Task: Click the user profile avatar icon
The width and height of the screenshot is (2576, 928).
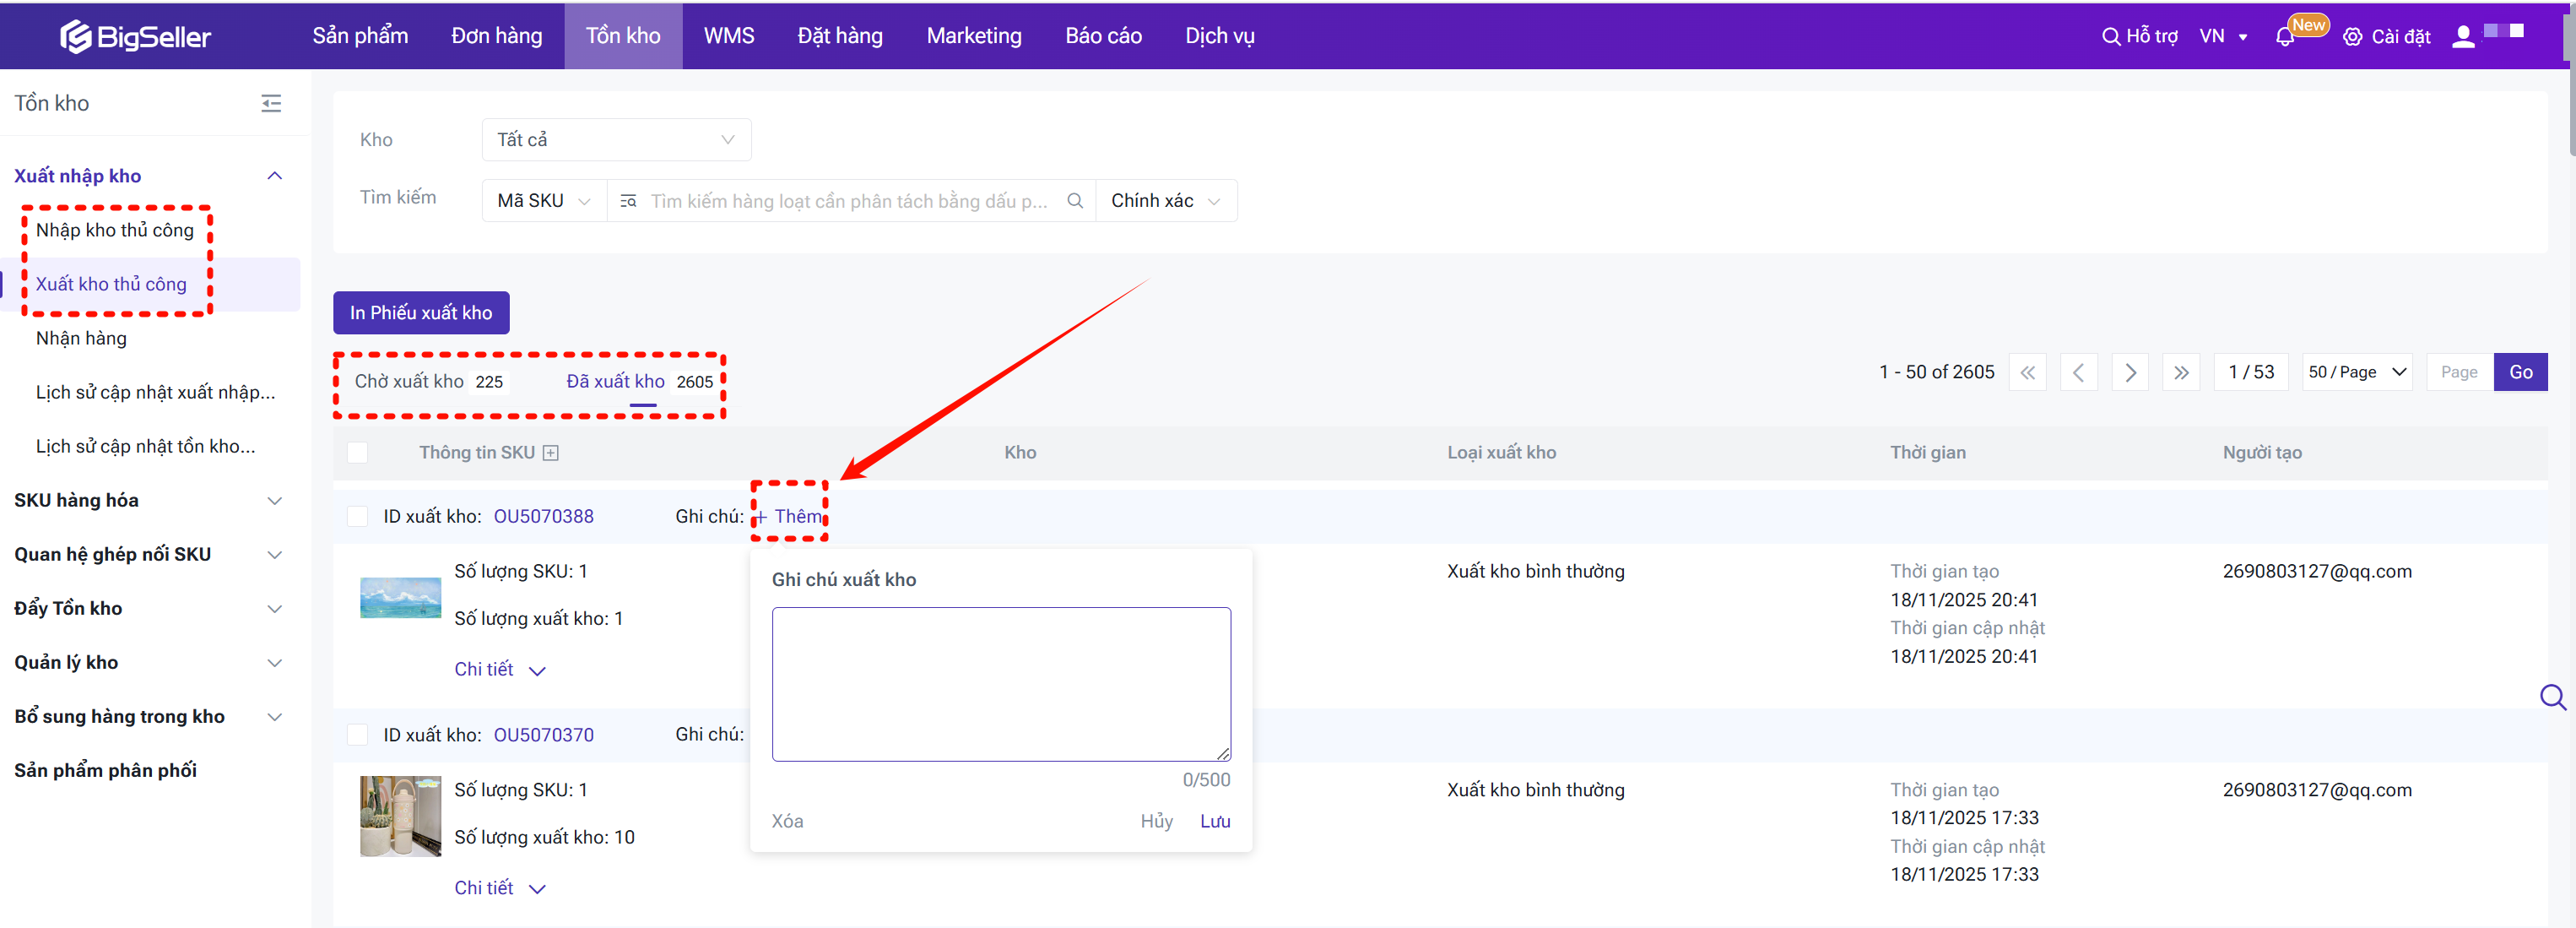Action: pos(2463,37)
